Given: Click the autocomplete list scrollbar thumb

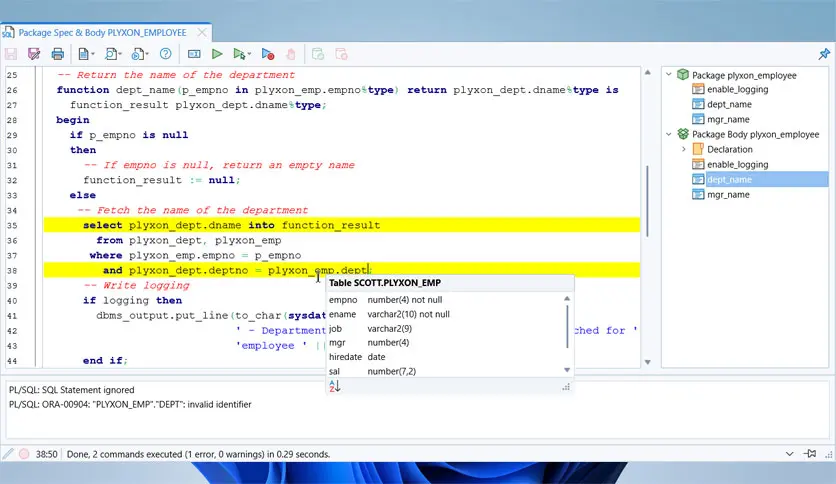Looking at the screenshot, I should 567,327.
